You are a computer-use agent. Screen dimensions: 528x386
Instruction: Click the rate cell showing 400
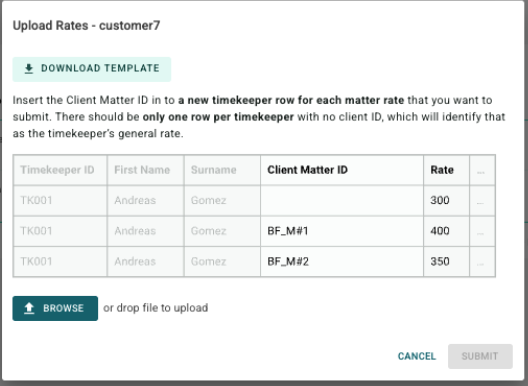point(447,231)
